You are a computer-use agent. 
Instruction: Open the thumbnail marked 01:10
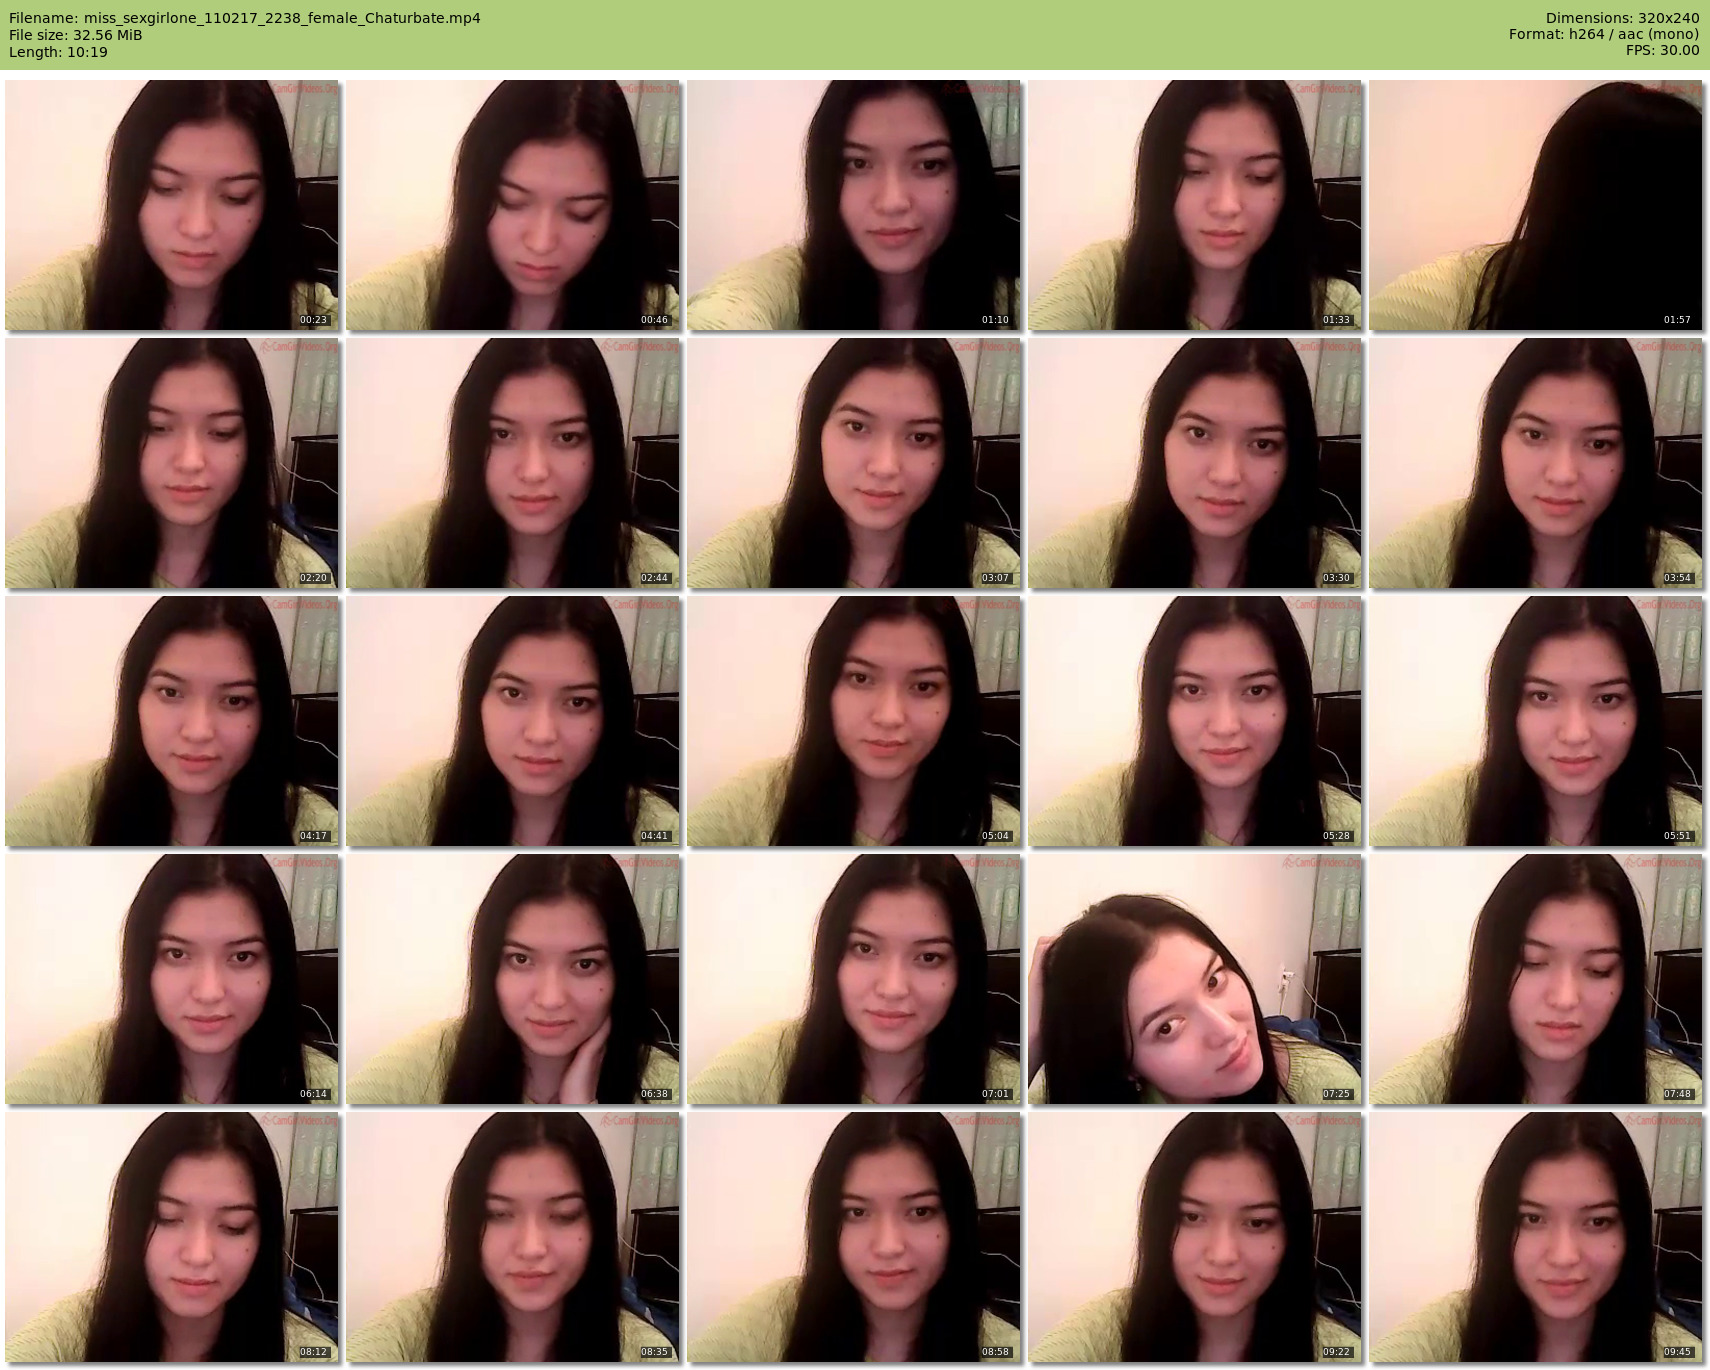click(x=854, y=205)
